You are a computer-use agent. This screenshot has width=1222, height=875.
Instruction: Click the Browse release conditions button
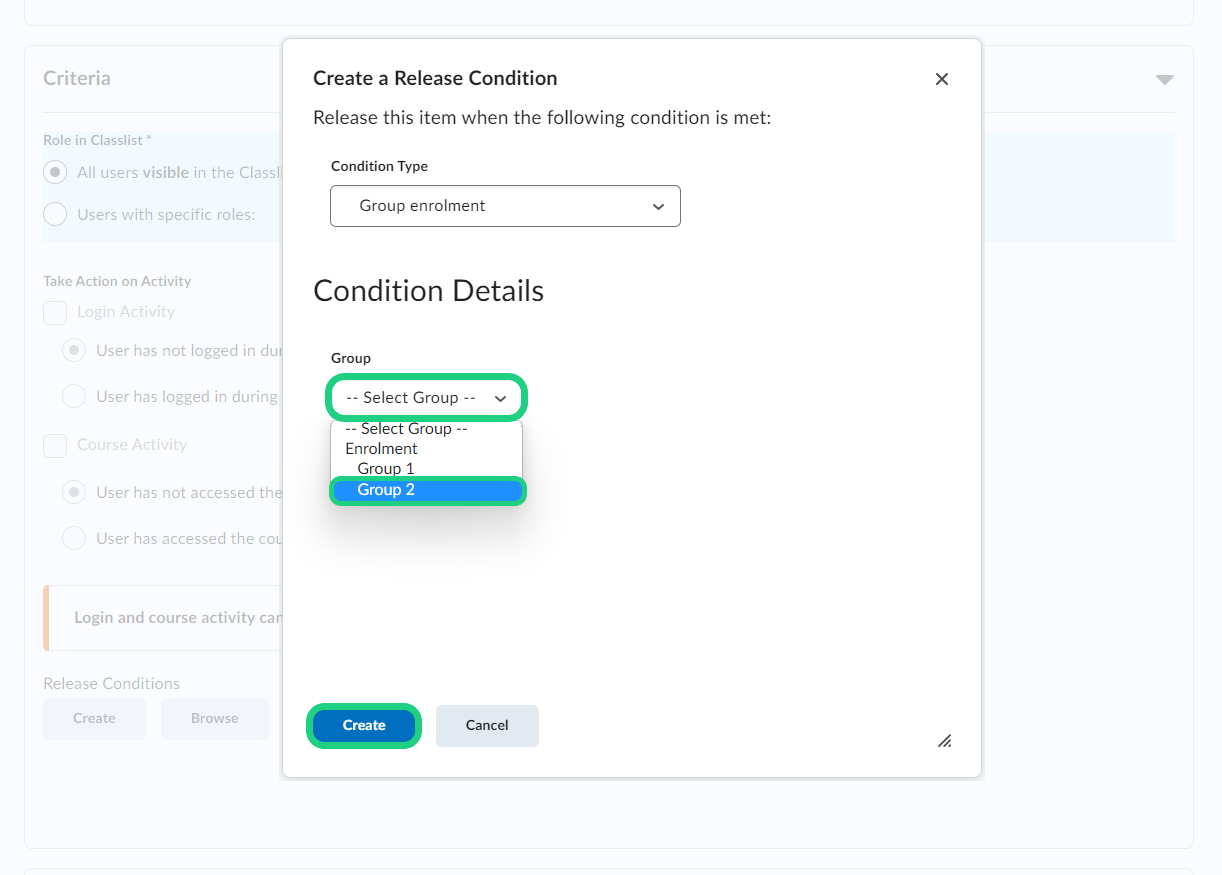click(215, 718)
